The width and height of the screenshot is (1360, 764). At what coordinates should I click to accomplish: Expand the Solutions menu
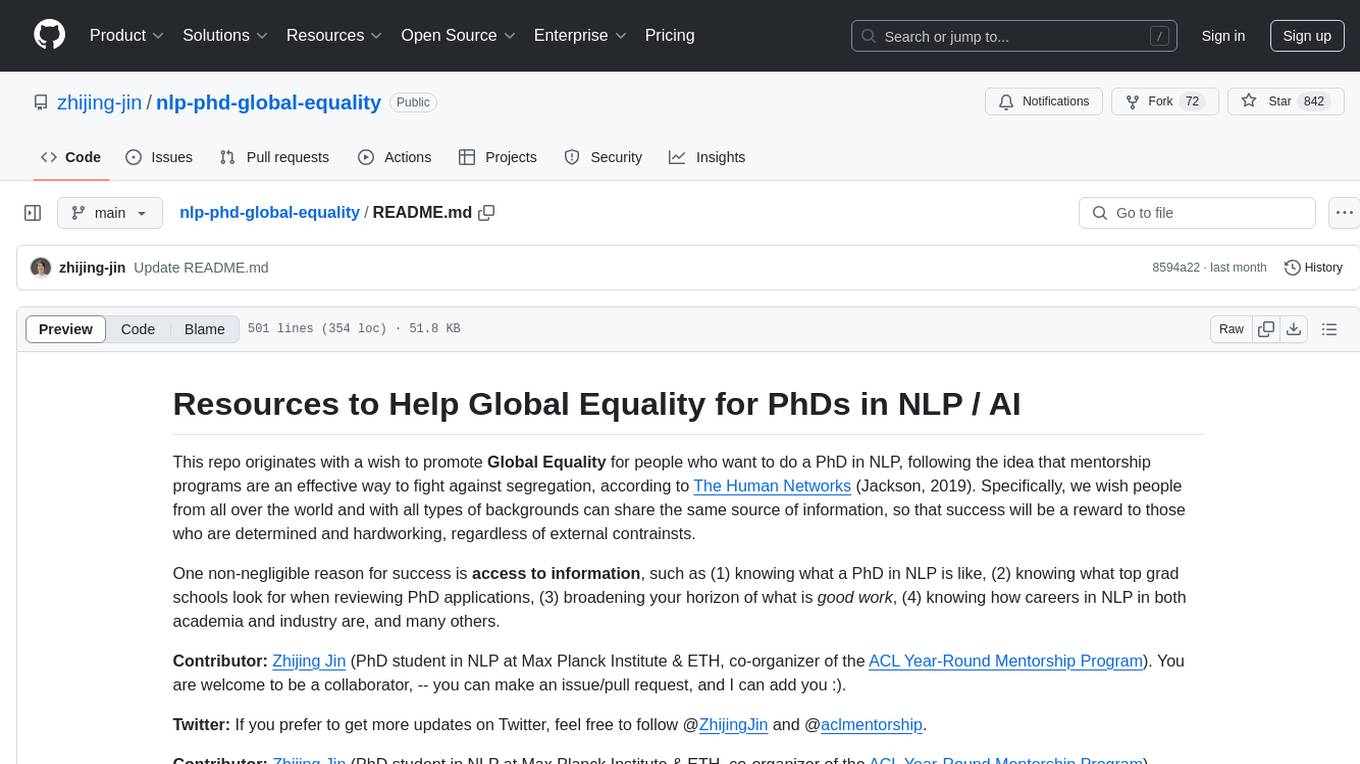tap(225, 35)
